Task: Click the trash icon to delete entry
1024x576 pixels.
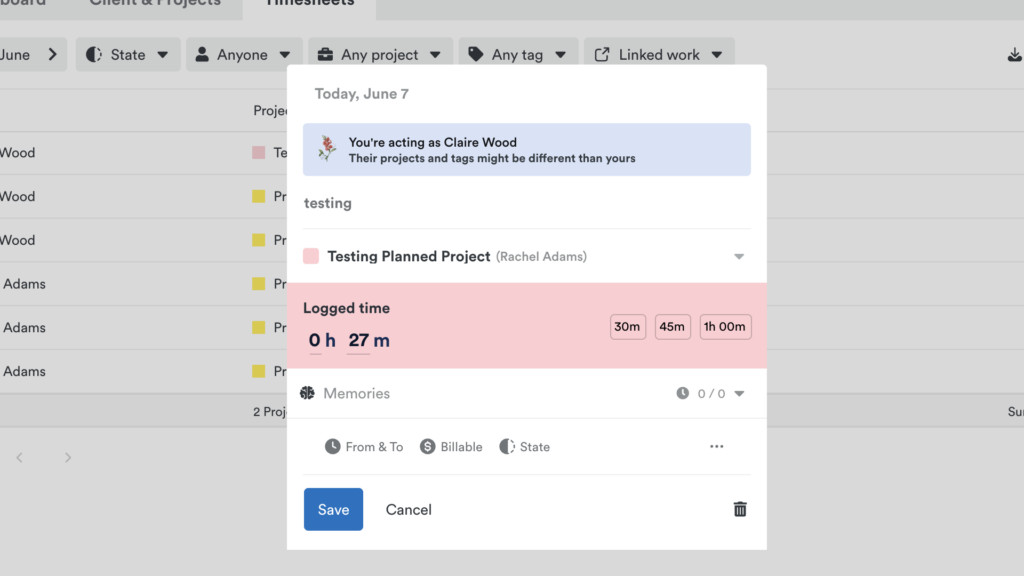Action: pyautogui.click(x=740, y=509)
